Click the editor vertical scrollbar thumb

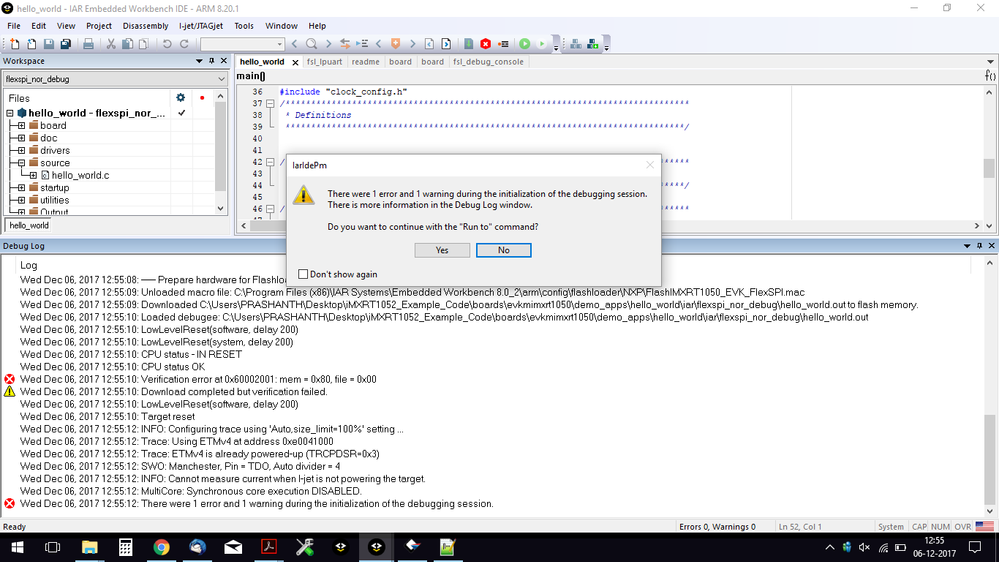pos(989,169)
